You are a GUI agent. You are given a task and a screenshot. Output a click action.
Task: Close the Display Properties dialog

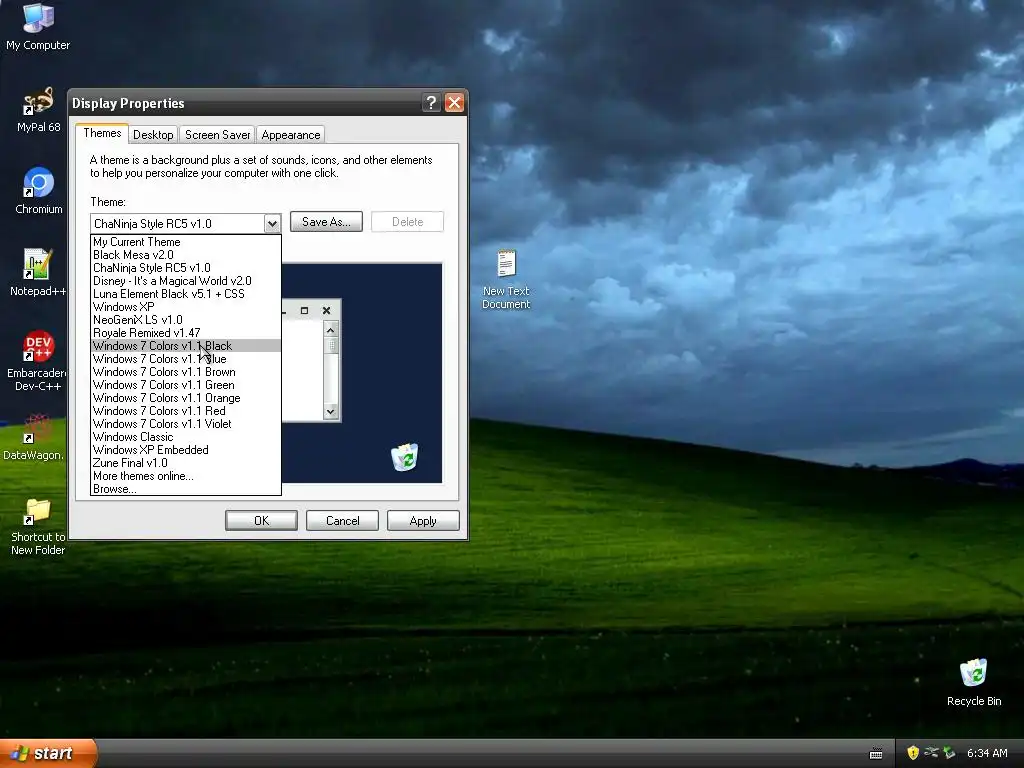point(454,103)
